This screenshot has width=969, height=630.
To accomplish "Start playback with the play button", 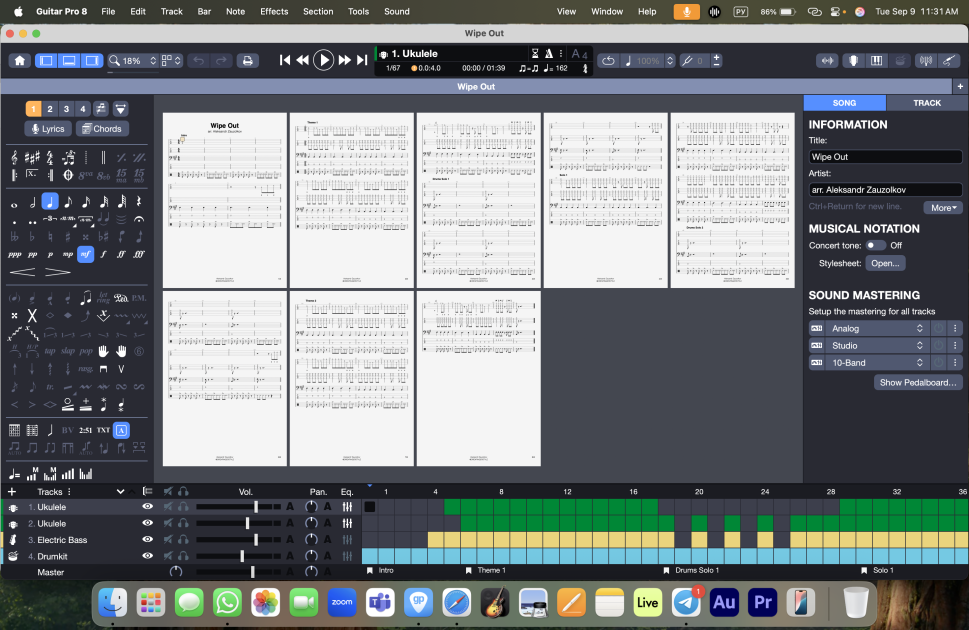I will 323,60.
